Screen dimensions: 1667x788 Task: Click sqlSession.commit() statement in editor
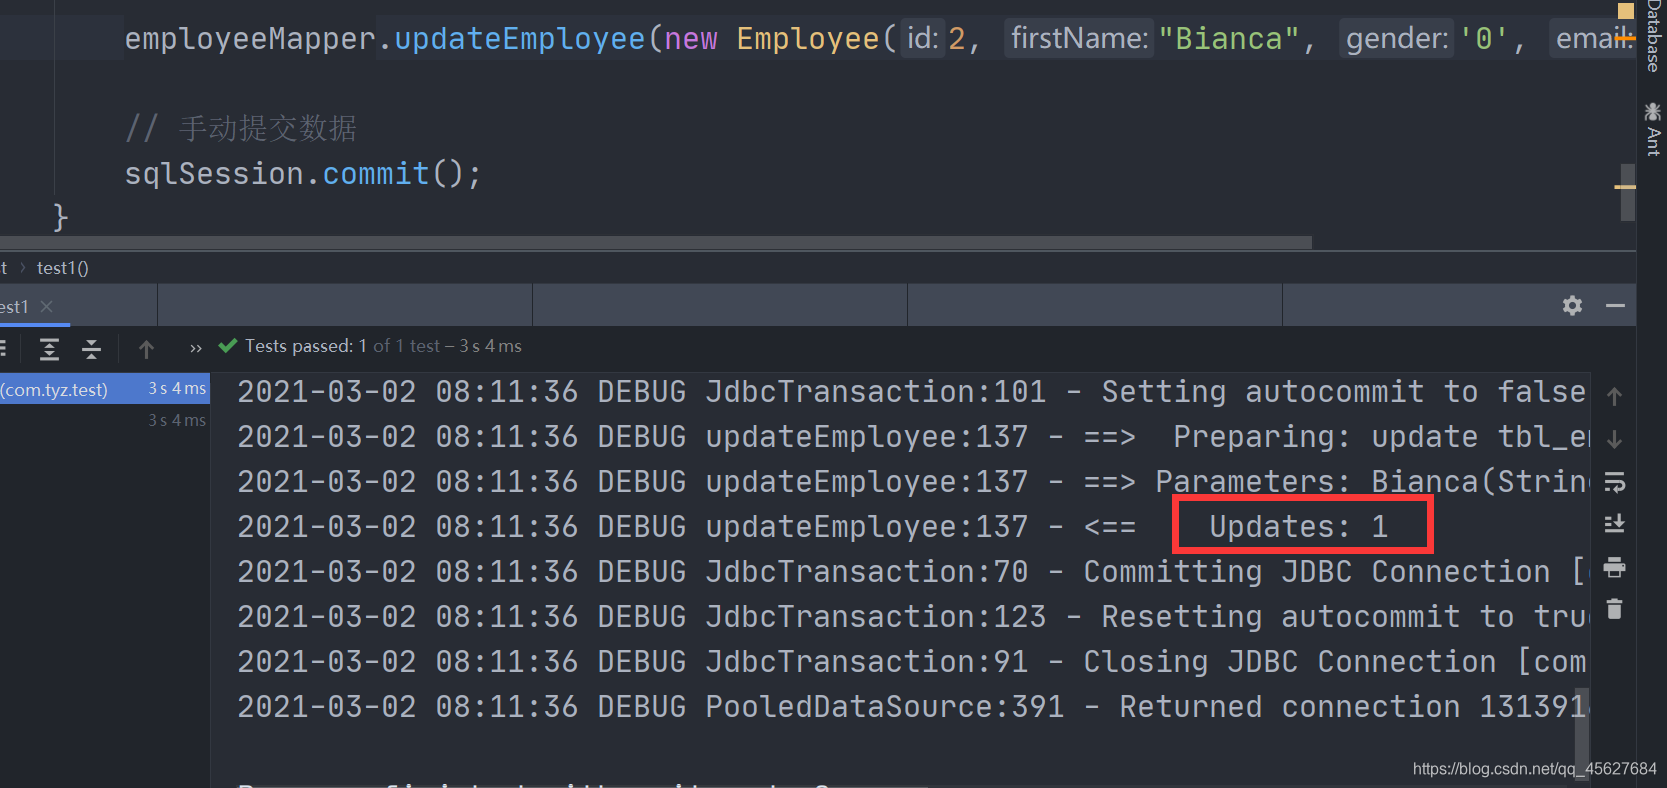pyautogui.click(x=302, y=174)
